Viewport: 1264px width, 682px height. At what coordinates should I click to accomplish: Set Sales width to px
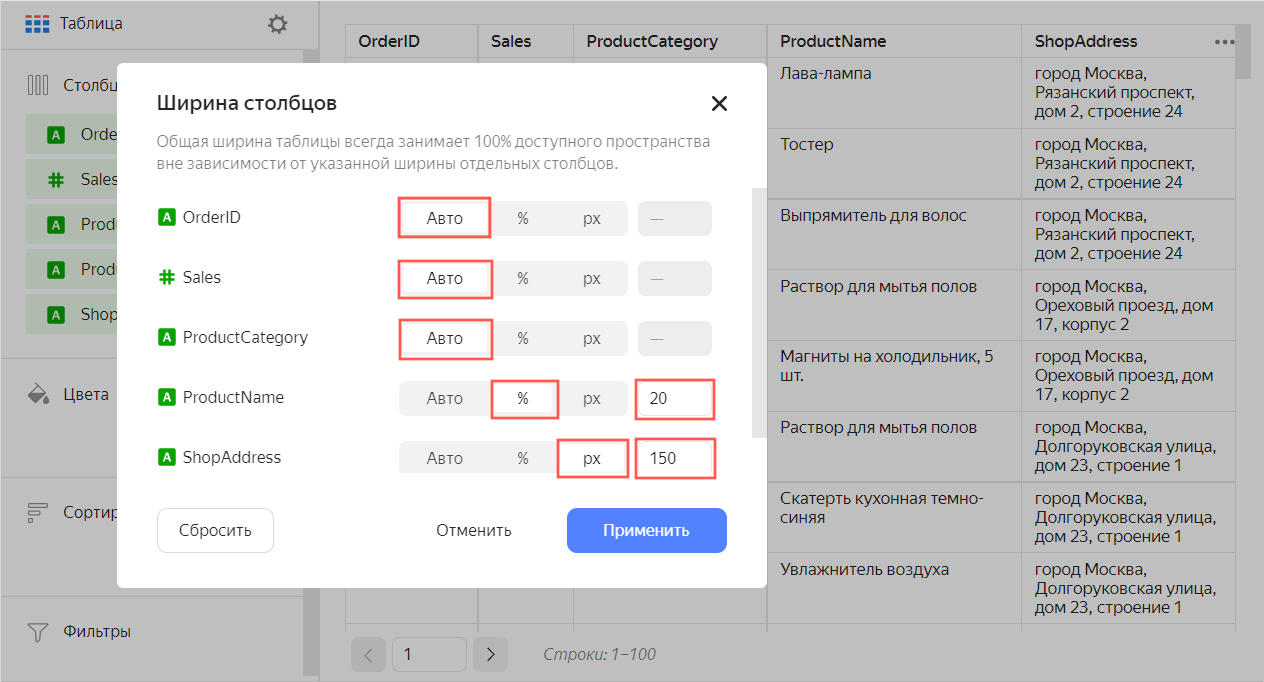592,278
